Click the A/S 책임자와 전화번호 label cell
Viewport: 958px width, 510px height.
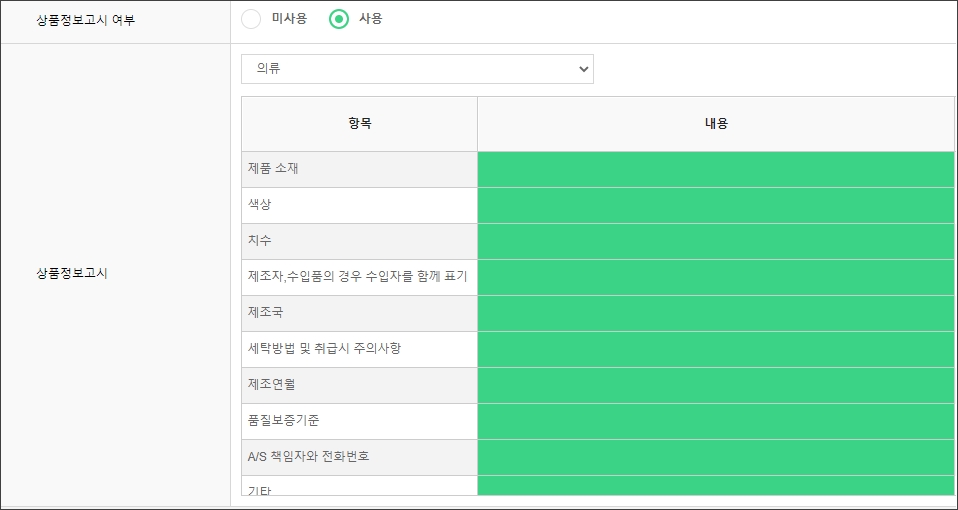tap(359, 457)
